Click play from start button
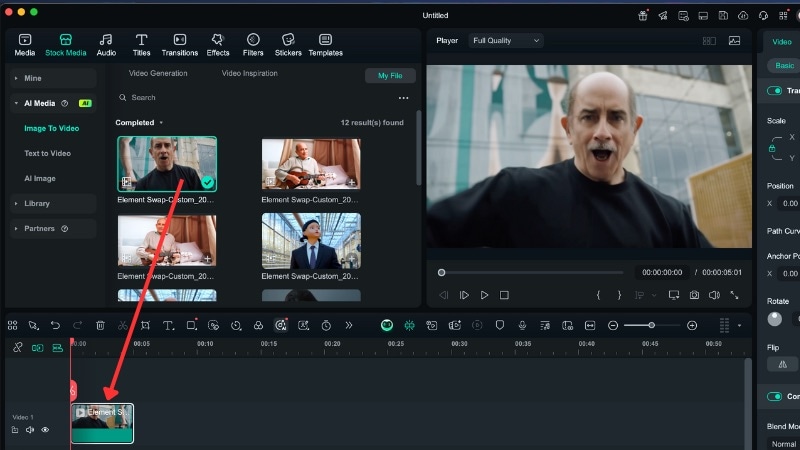 tap(464, 295)
